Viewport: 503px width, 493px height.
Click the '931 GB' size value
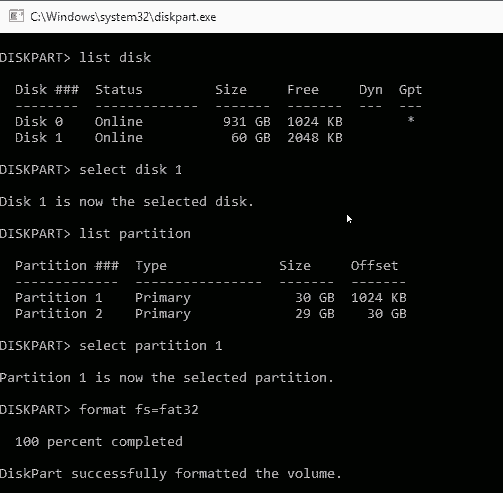pyautogui.click(x=247, y=122)
